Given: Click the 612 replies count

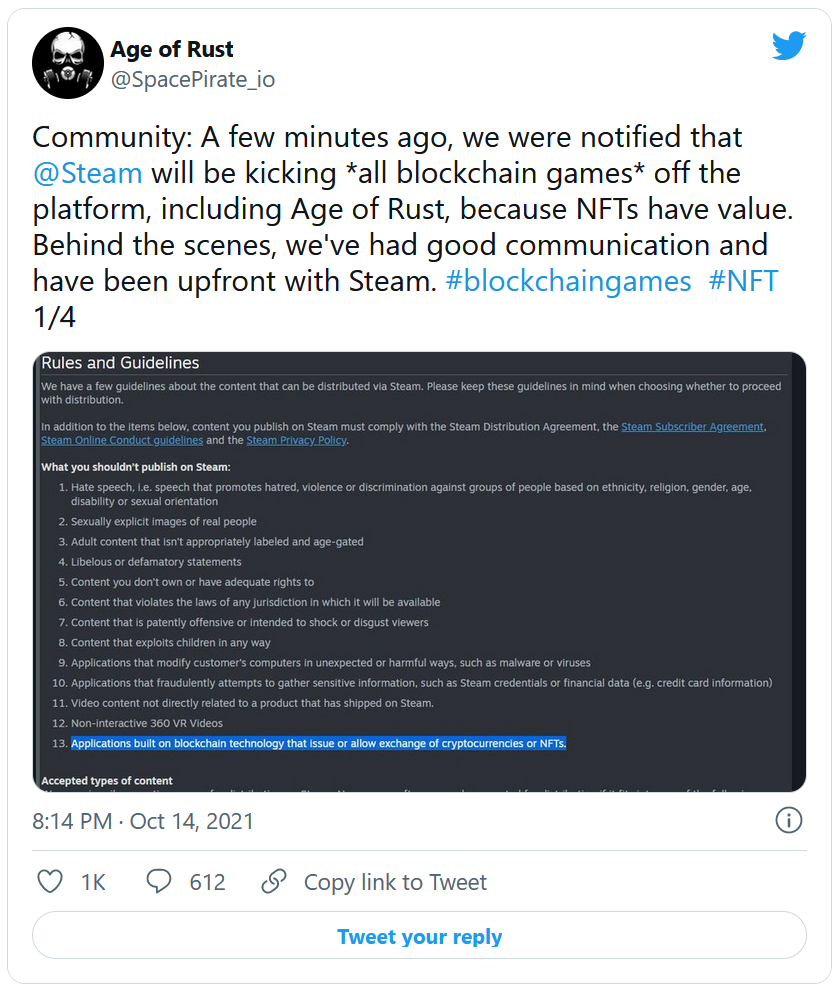Looking at the screenshot, I should click(x=207, y=882).
